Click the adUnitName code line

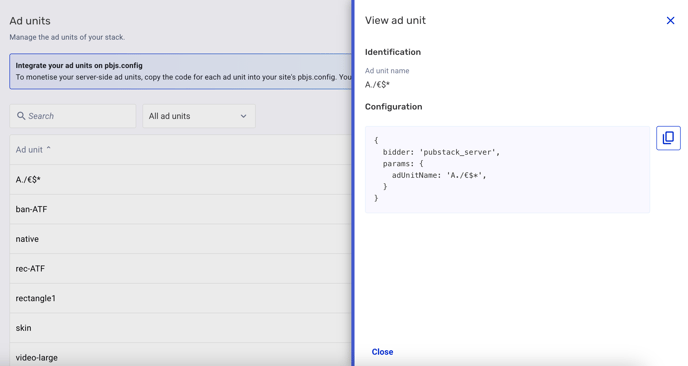pos(439,175)
